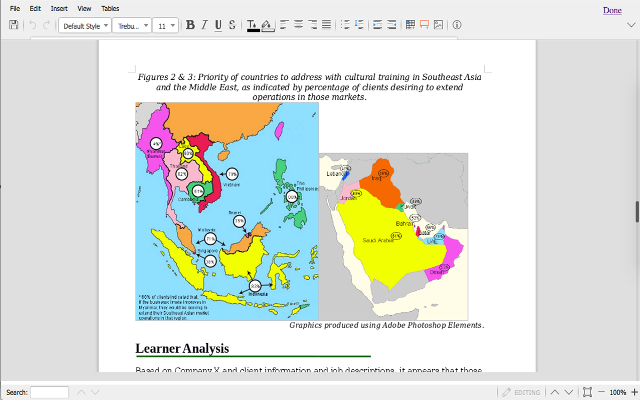Screen dimensions: 640x400
Task: Select the Southeast Asia map image
Action: point(227,211)
